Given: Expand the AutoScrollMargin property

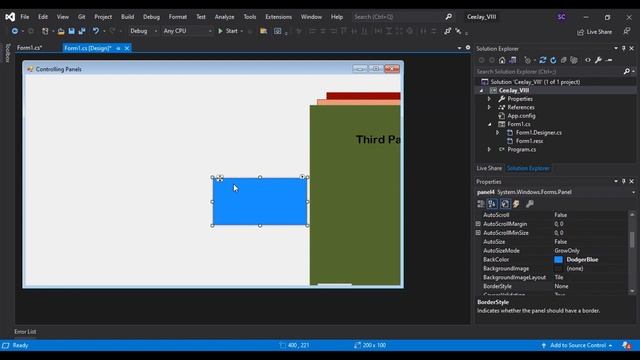Looking at the screenshot, I should coord(478,224).
